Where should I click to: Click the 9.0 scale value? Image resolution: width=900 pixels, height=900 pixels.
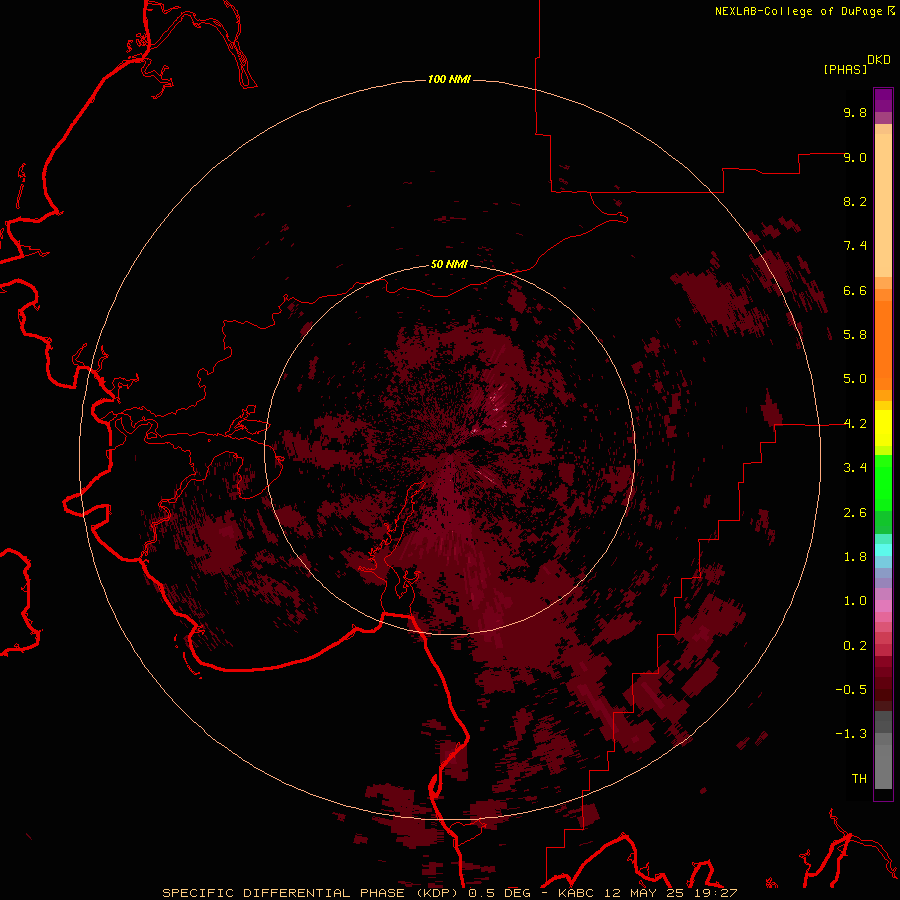click(x=855, y=157)
